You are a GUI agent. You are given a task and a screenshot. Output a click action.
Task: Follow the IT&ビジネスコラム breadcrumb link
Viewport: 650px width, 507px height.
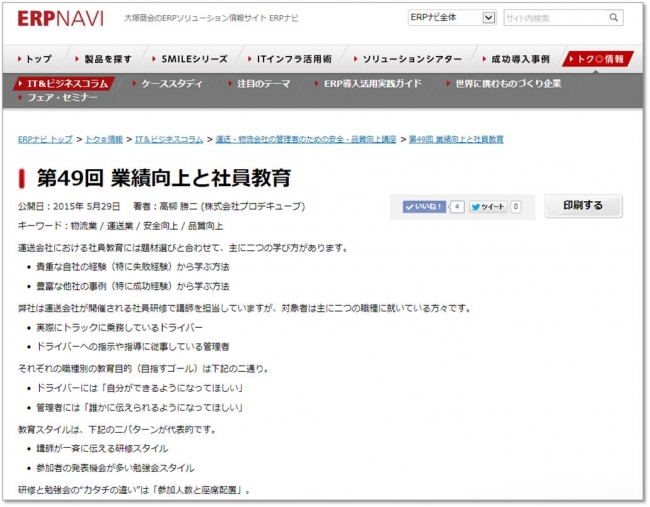coord(169,139)
